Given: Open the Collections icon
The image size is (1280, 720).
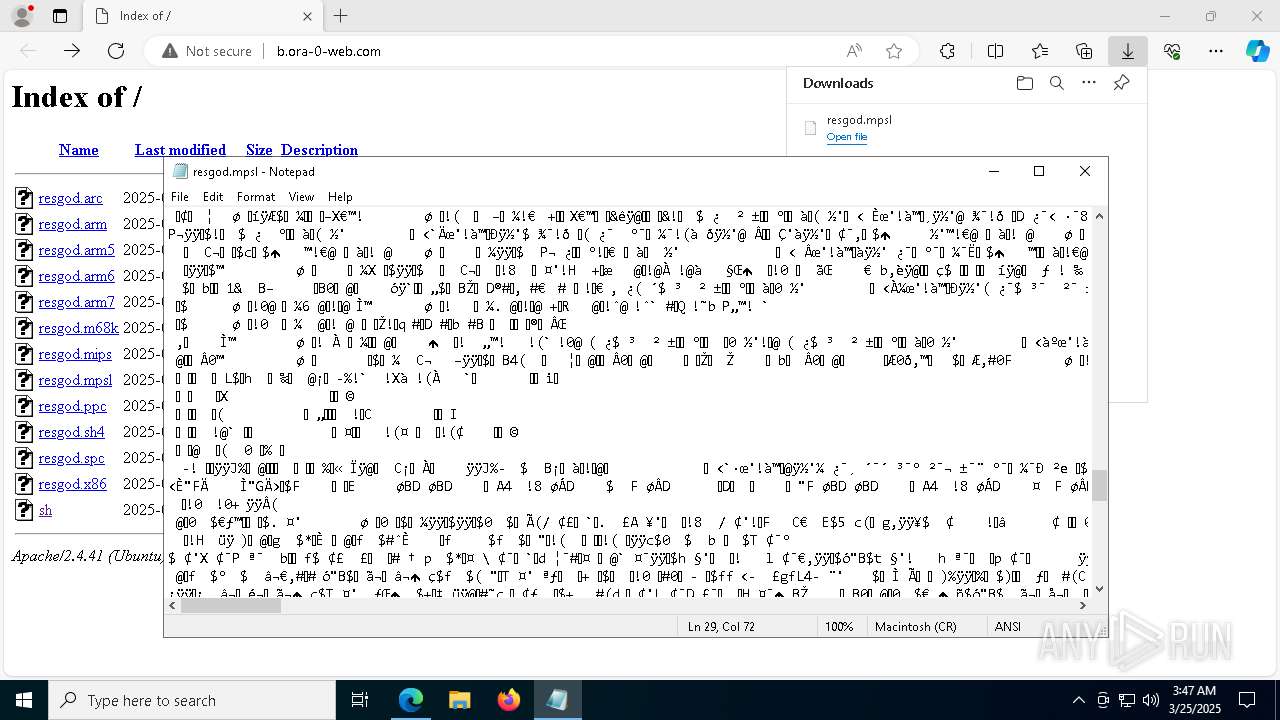Looking at the screenshot, I should (1084, 51).
